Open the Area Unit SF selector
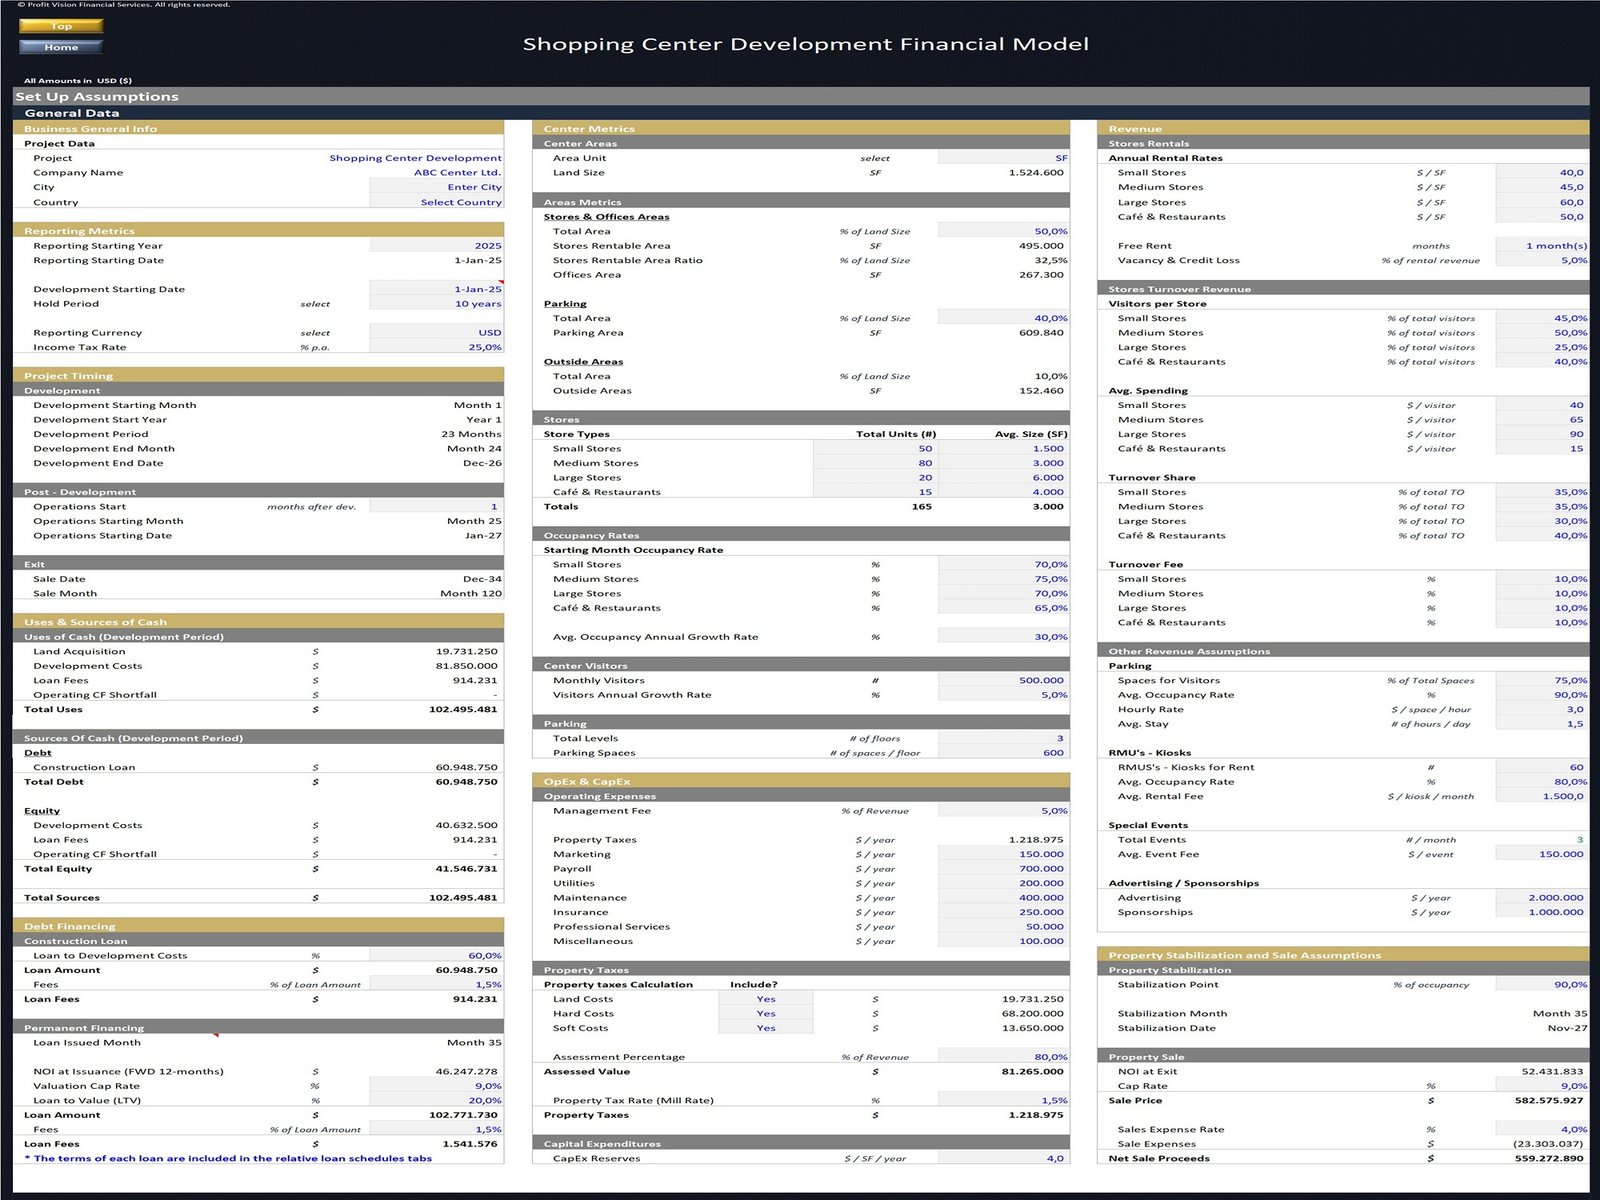1600x1200 pixels. (1003, 158)
